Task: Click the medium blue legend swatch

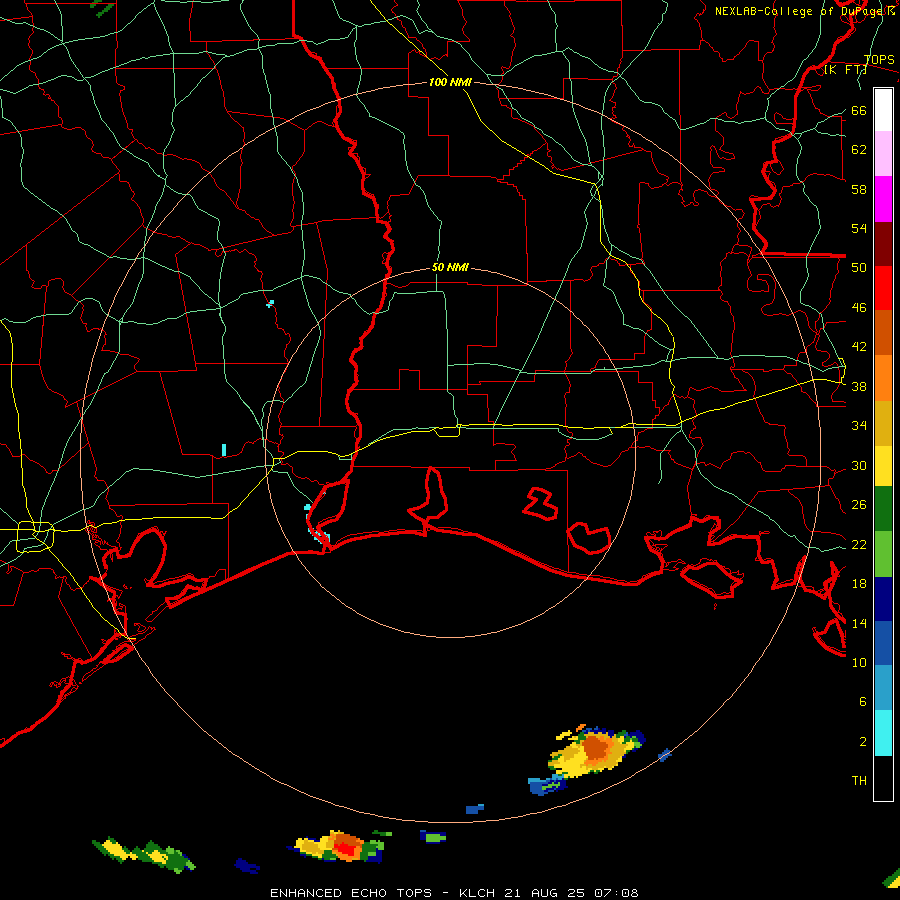Action: (x=883, y=643)
